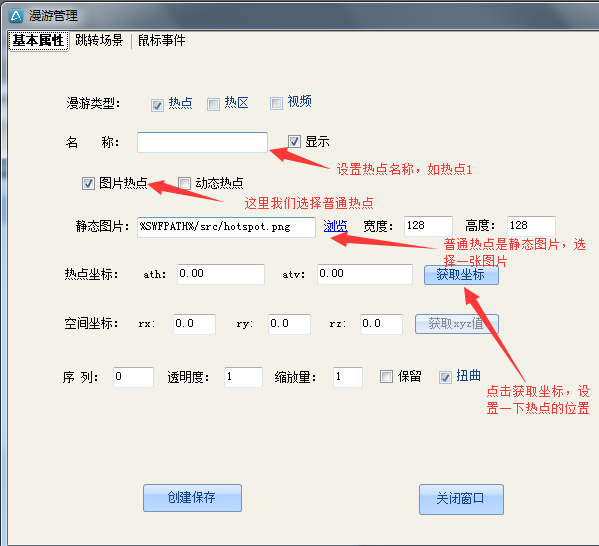Select the 基本属性 tab

click(38, 41)
